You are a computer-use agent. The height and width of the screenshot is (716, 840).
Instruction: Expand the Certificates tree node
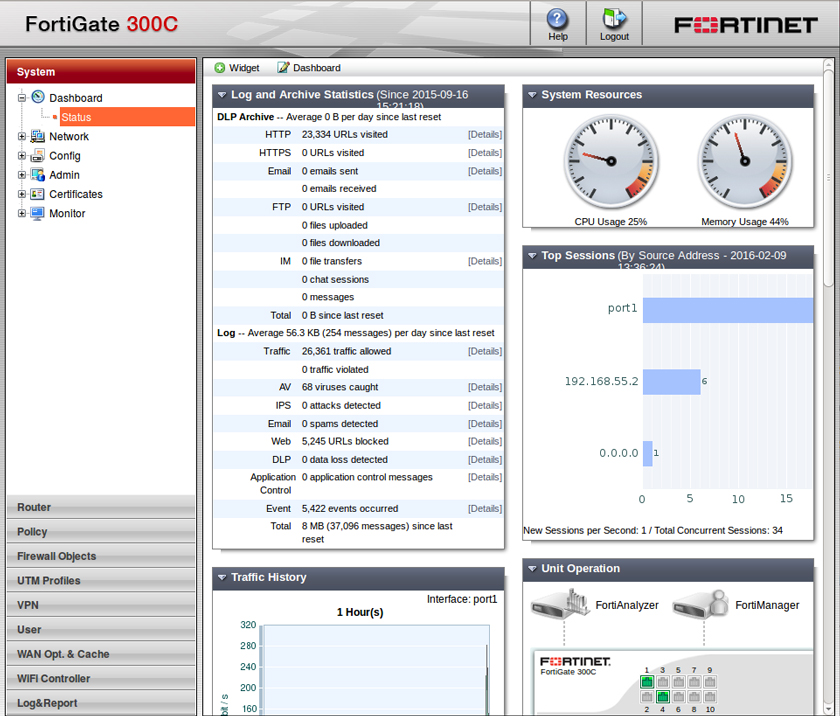(x=22, y=194)
